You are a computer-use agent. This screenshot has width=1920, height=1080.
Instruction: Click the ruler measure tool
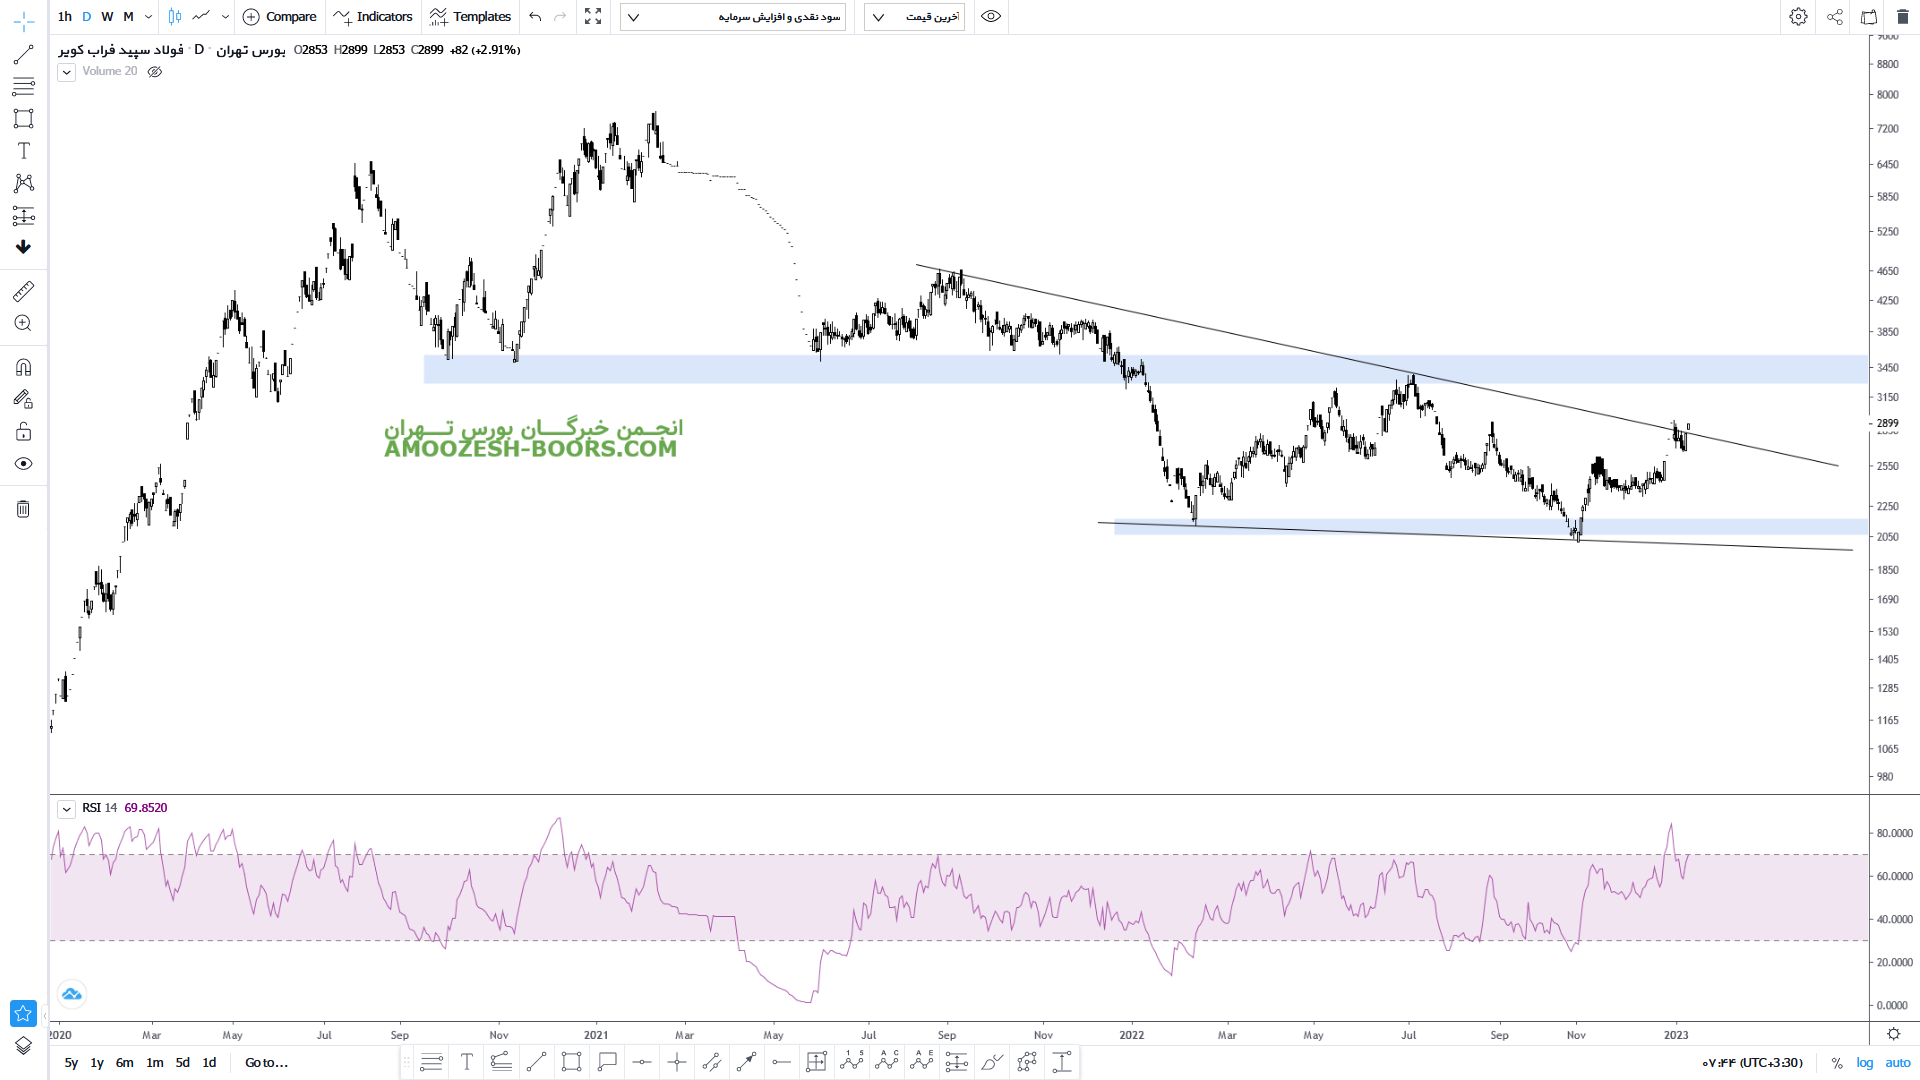tap(23, 291)
